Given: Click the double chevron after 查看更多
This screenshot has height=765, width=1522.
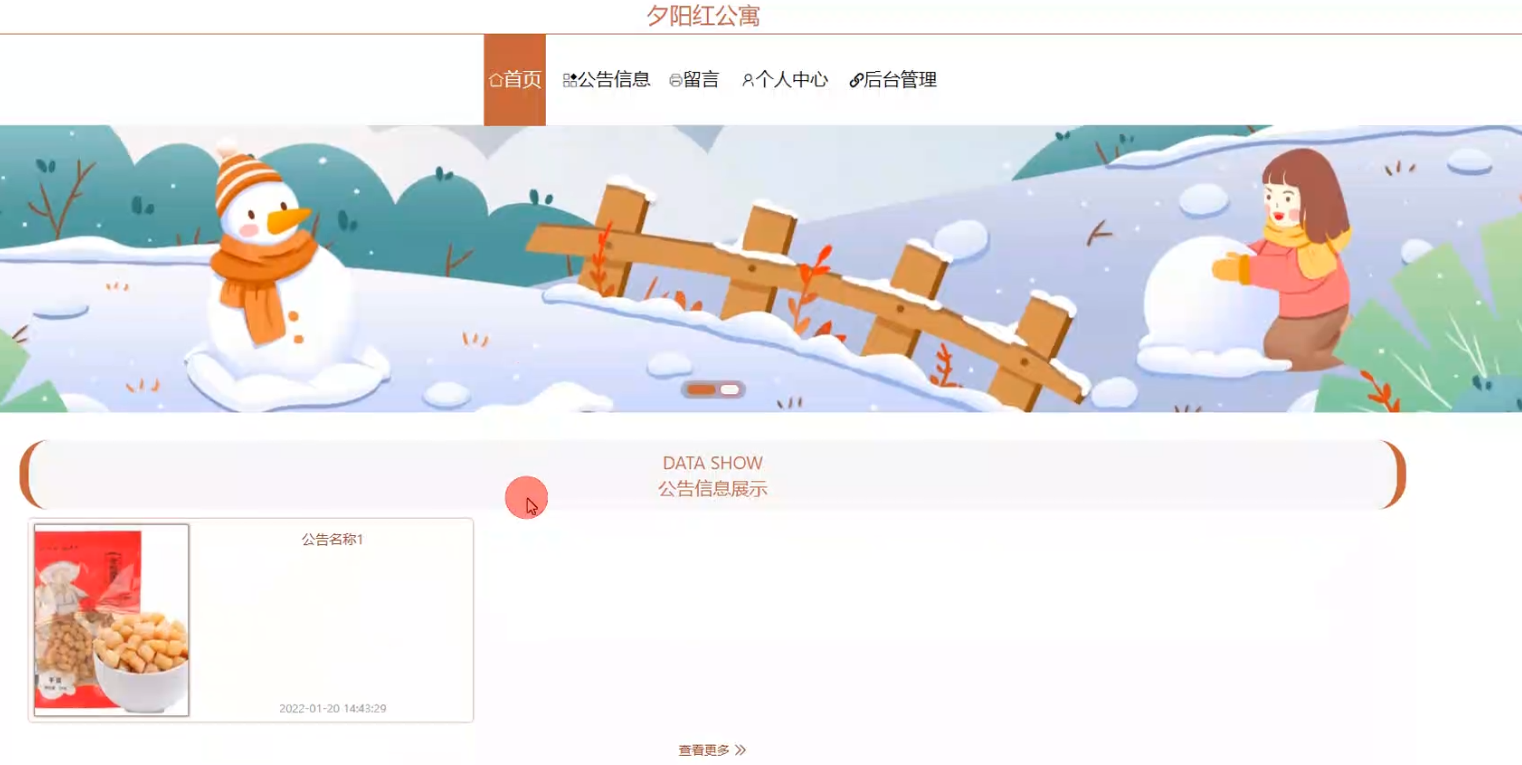Looking at the screenshot, I should tap(740, 750).
